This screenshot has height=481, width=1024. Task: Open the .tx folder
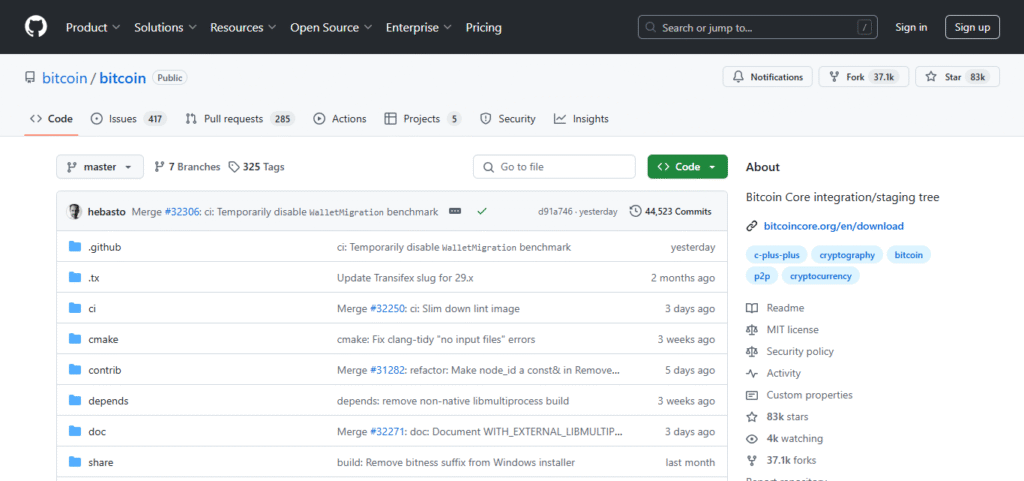coord(93,277)
